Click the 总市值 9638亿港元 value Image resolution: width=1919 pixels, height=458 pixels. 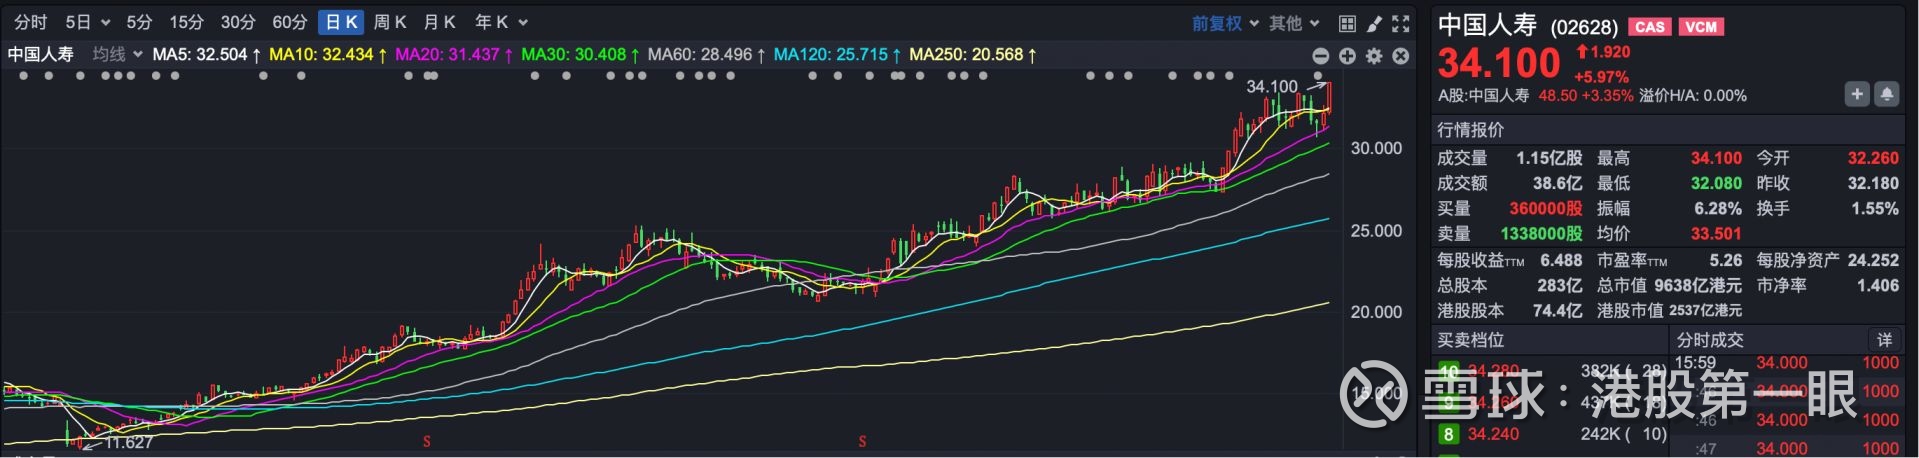(x=1698, y=285)
